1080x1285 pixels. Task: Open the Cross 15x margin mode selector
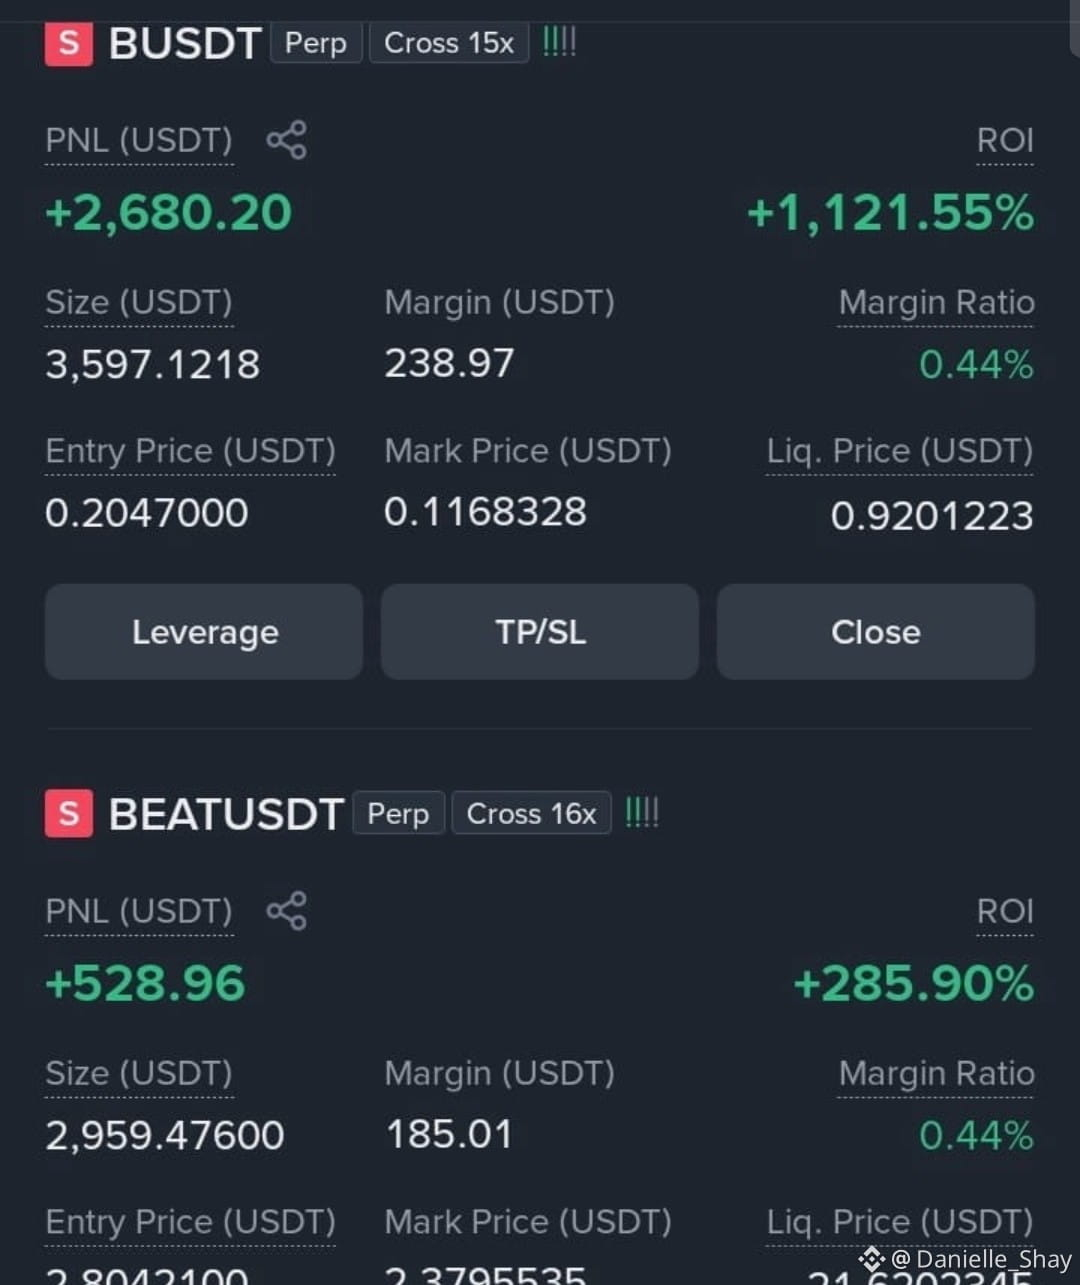[x=449, y=43]
